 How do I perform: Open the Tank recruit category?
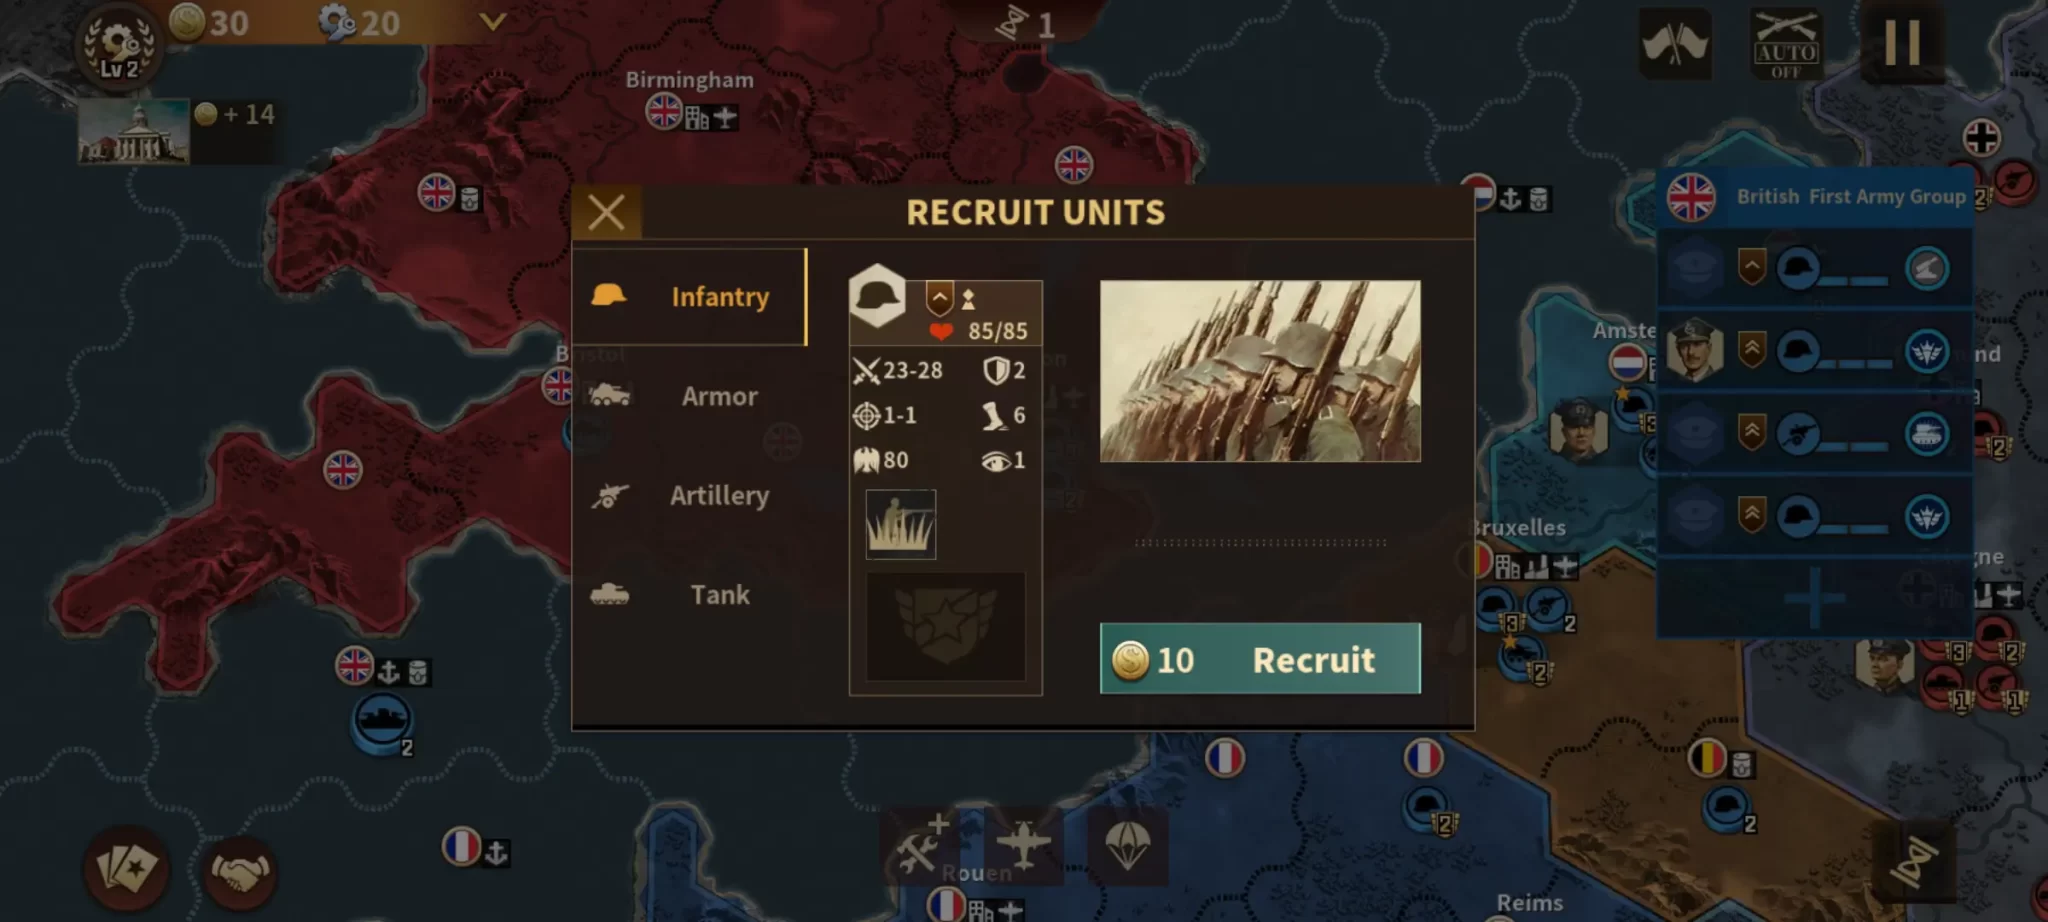689,594
